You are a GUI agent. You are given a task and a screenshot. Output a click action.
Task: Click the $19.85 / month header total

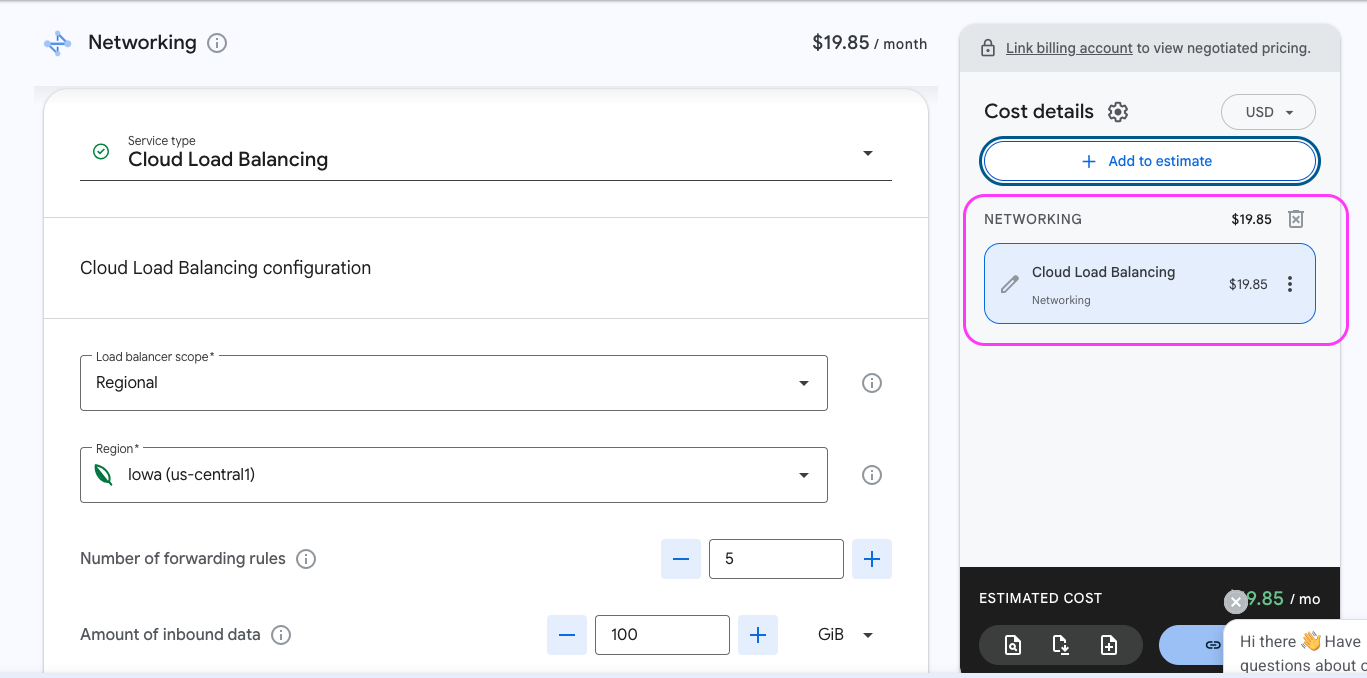point(869,43)
